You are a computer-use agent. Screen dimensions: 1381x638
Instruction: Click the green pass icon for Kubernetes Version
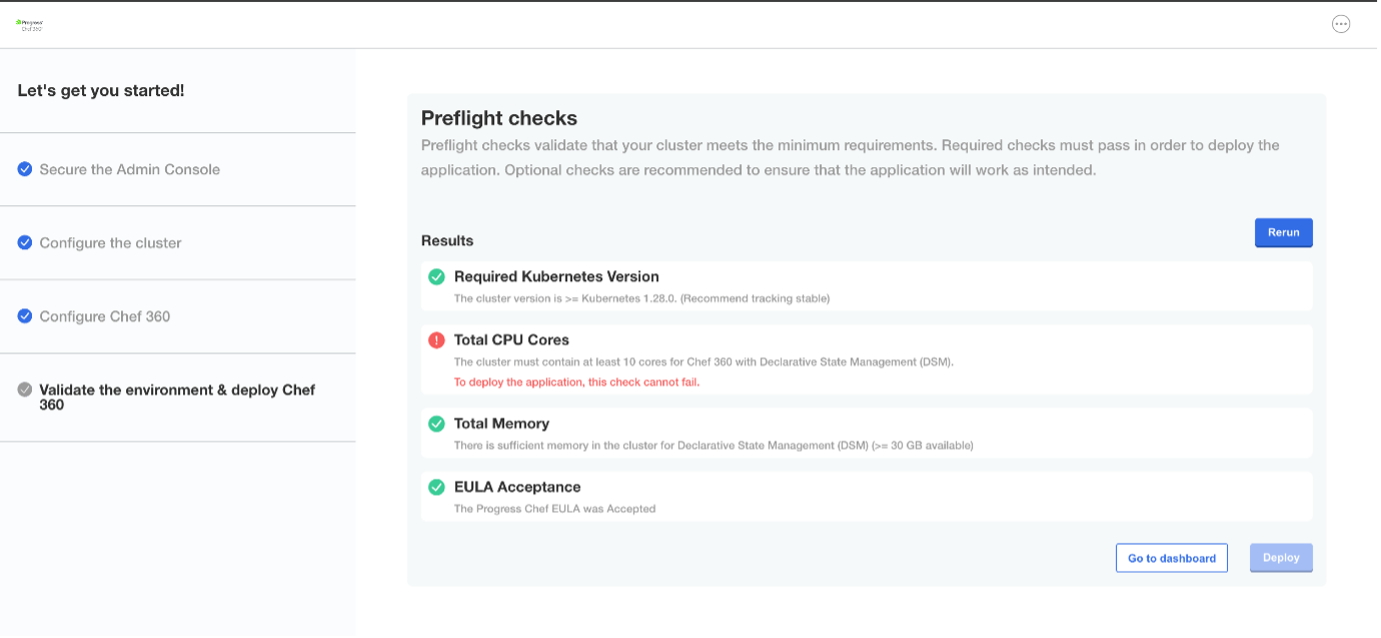(x=437, y=277)
